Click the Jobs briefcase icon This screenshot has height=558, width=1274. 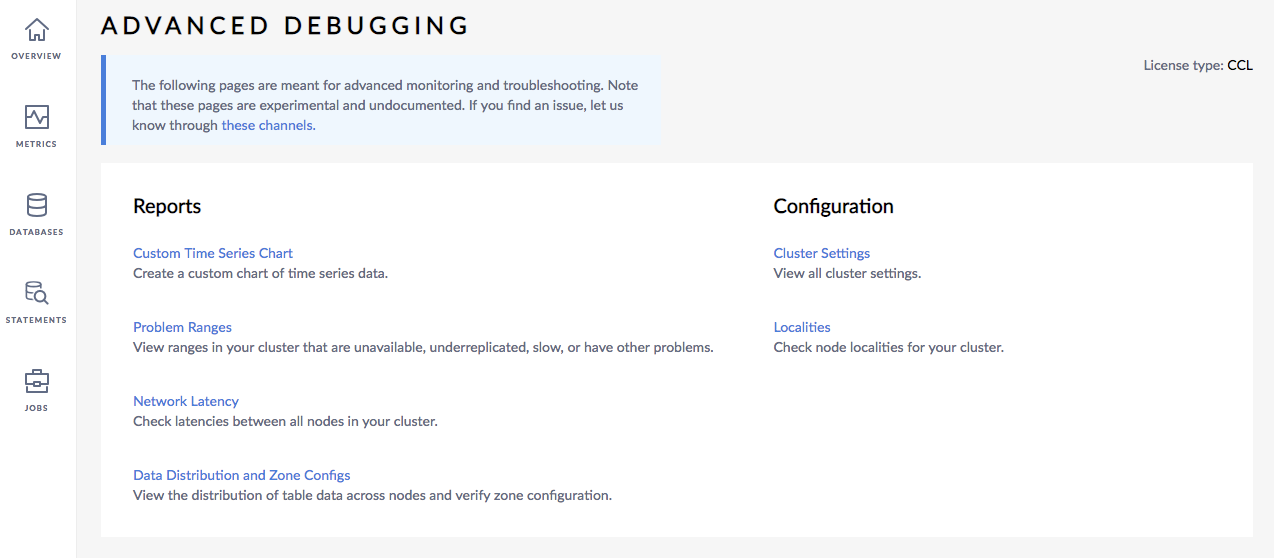pos(36,381)
